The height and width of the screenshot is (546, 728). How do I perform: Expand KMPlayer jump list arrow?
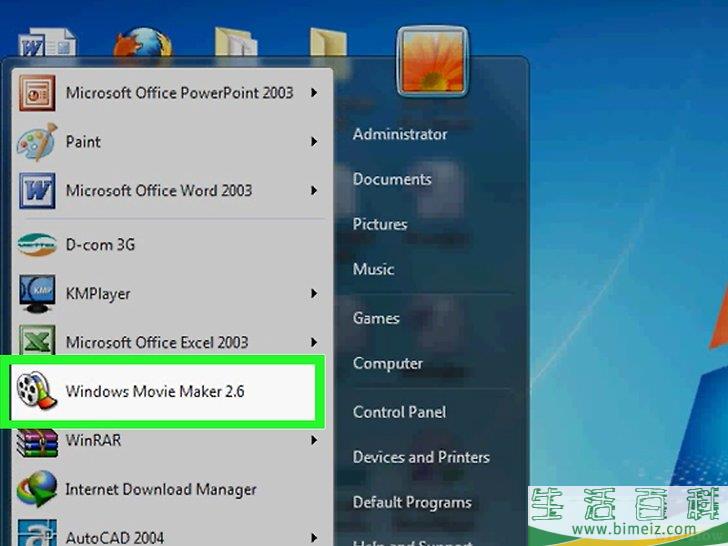tap(314, 293)
